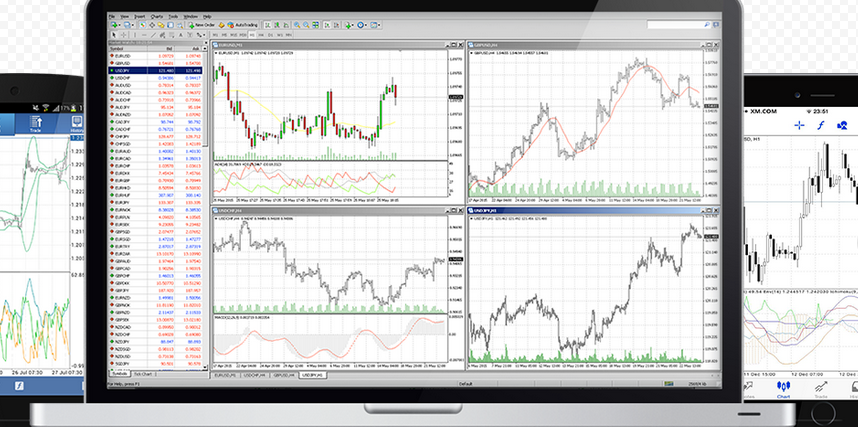Open the Charts menu
Screen dimensions: 858x427
(156, 16)
